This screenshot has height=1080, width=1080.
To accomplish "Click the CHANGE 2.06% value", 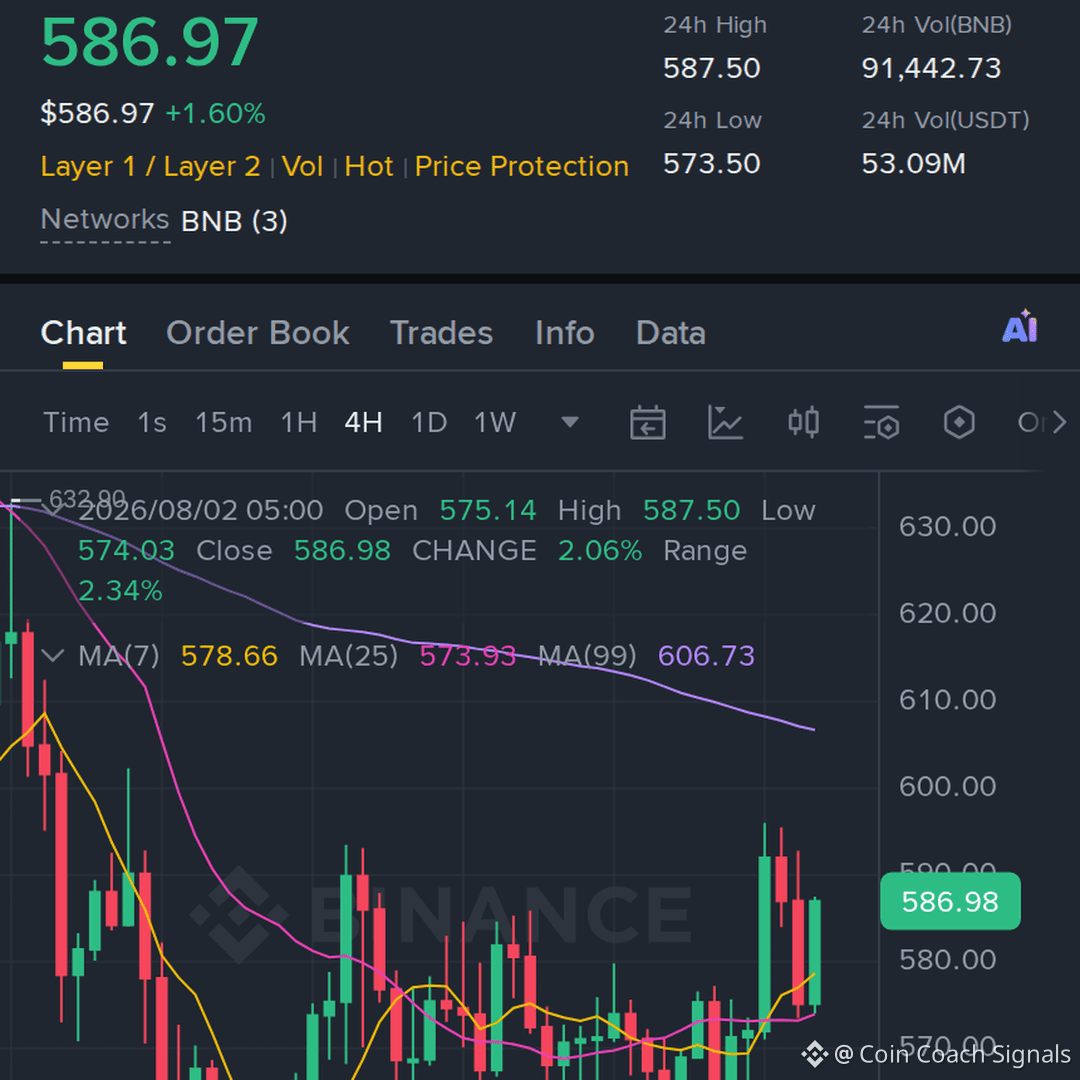I will click(x=599, y=551).
